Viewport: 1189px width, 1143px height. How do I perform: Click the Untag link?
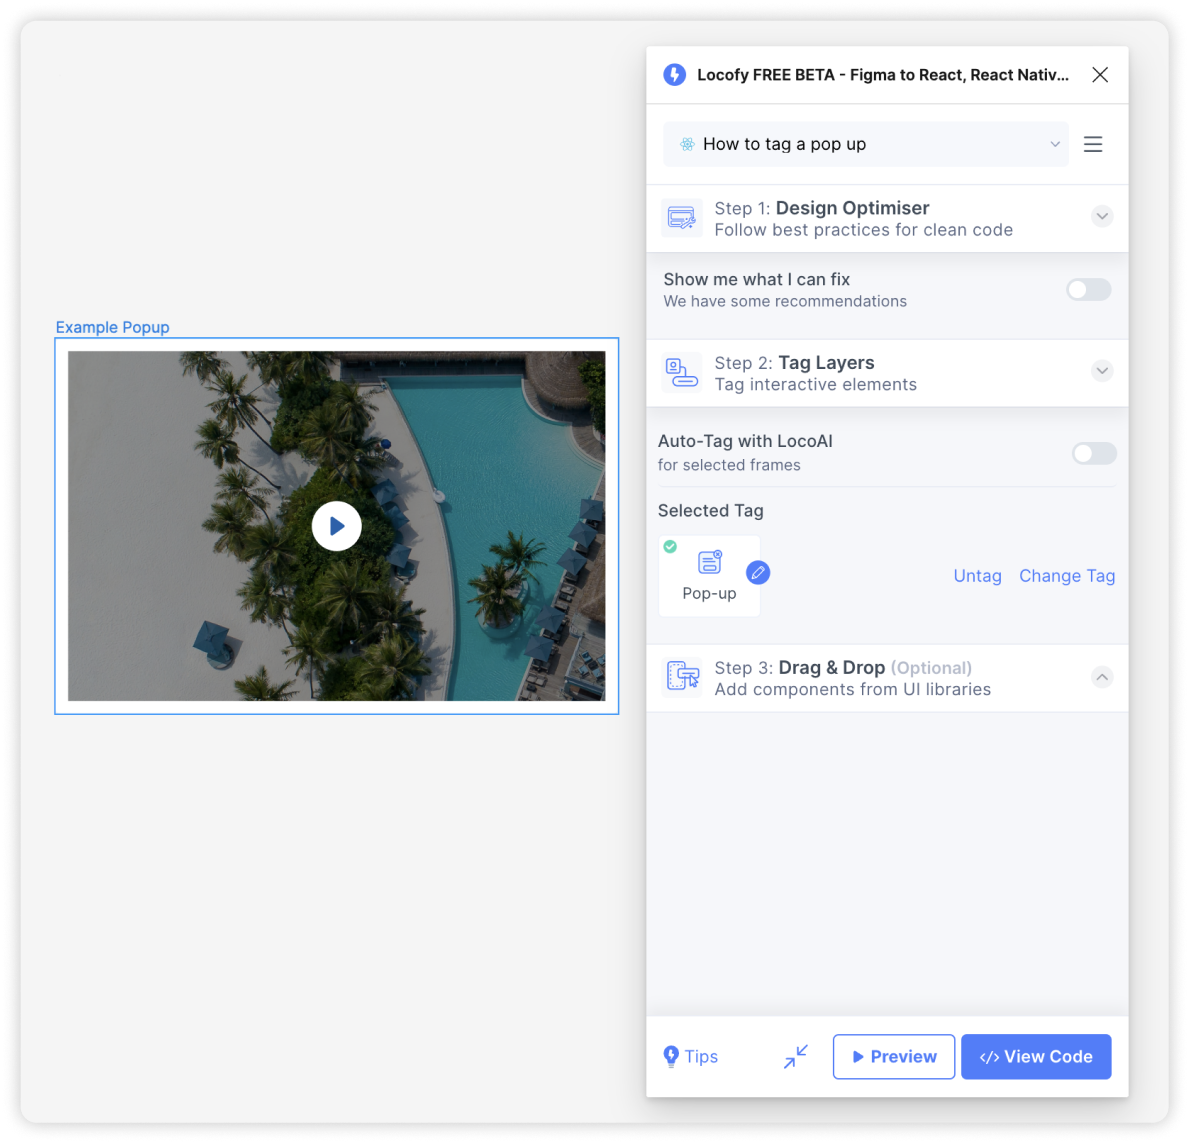point(977,576)
